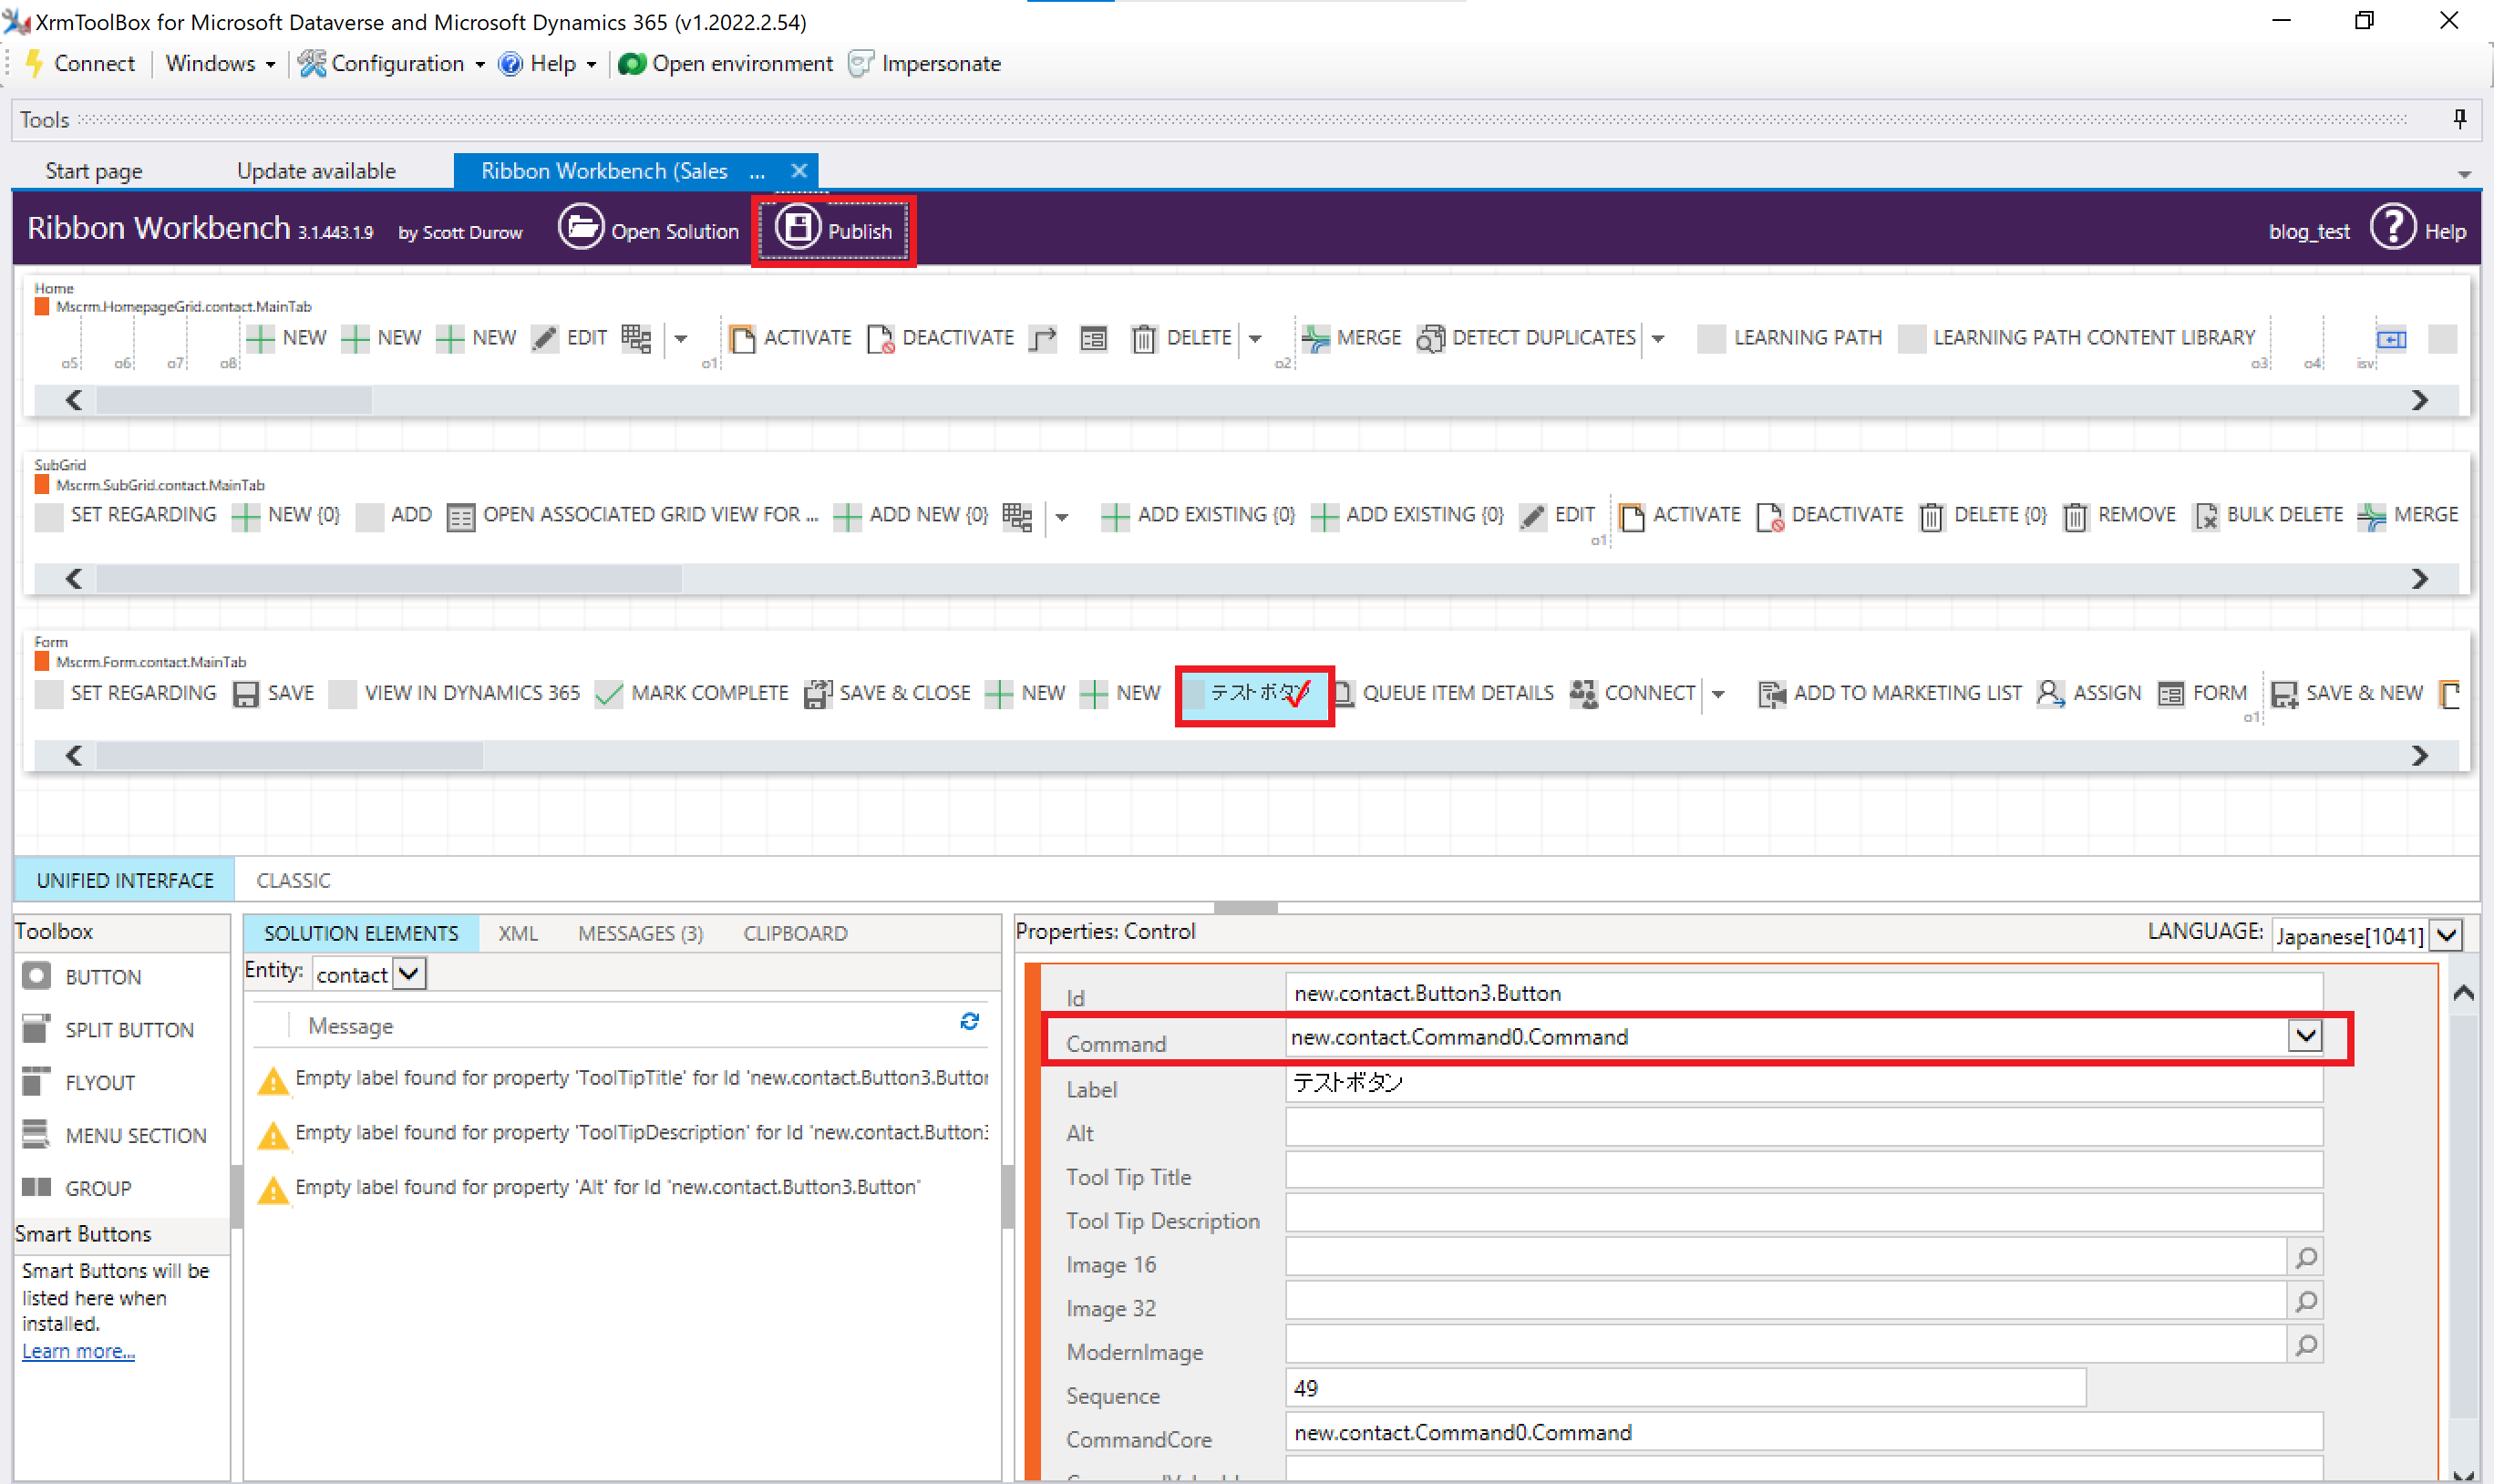This screenshot has width=2494, height=1484.
Task: Open the Configuration menu
Action: coord(392,63)
